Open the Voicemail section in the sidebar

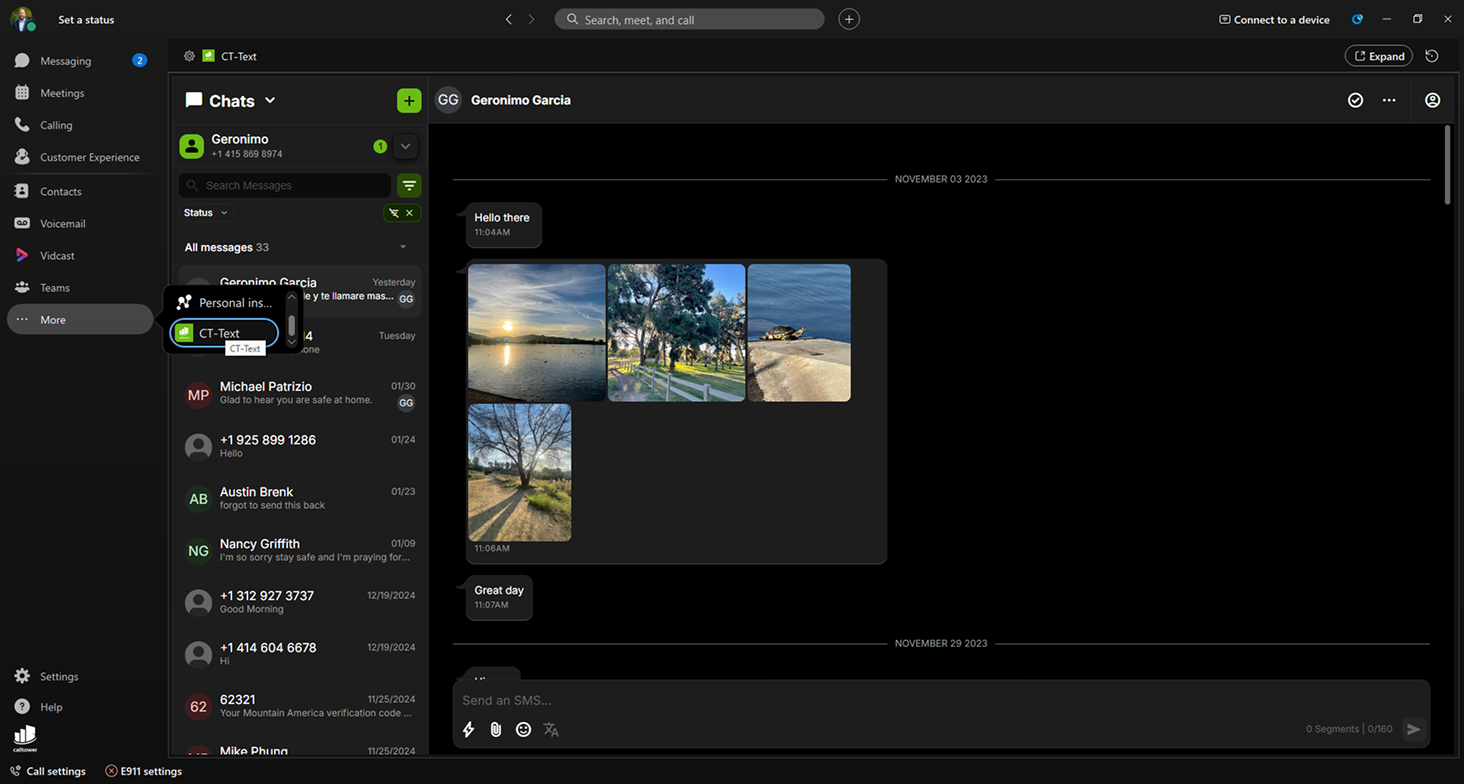tap(62, 224)
